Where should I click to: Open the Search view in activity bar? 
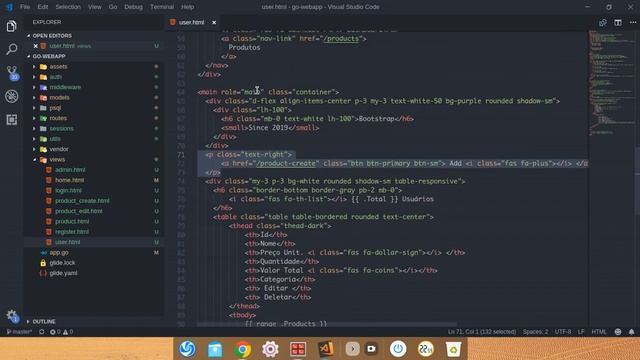(x=11, y=49)
